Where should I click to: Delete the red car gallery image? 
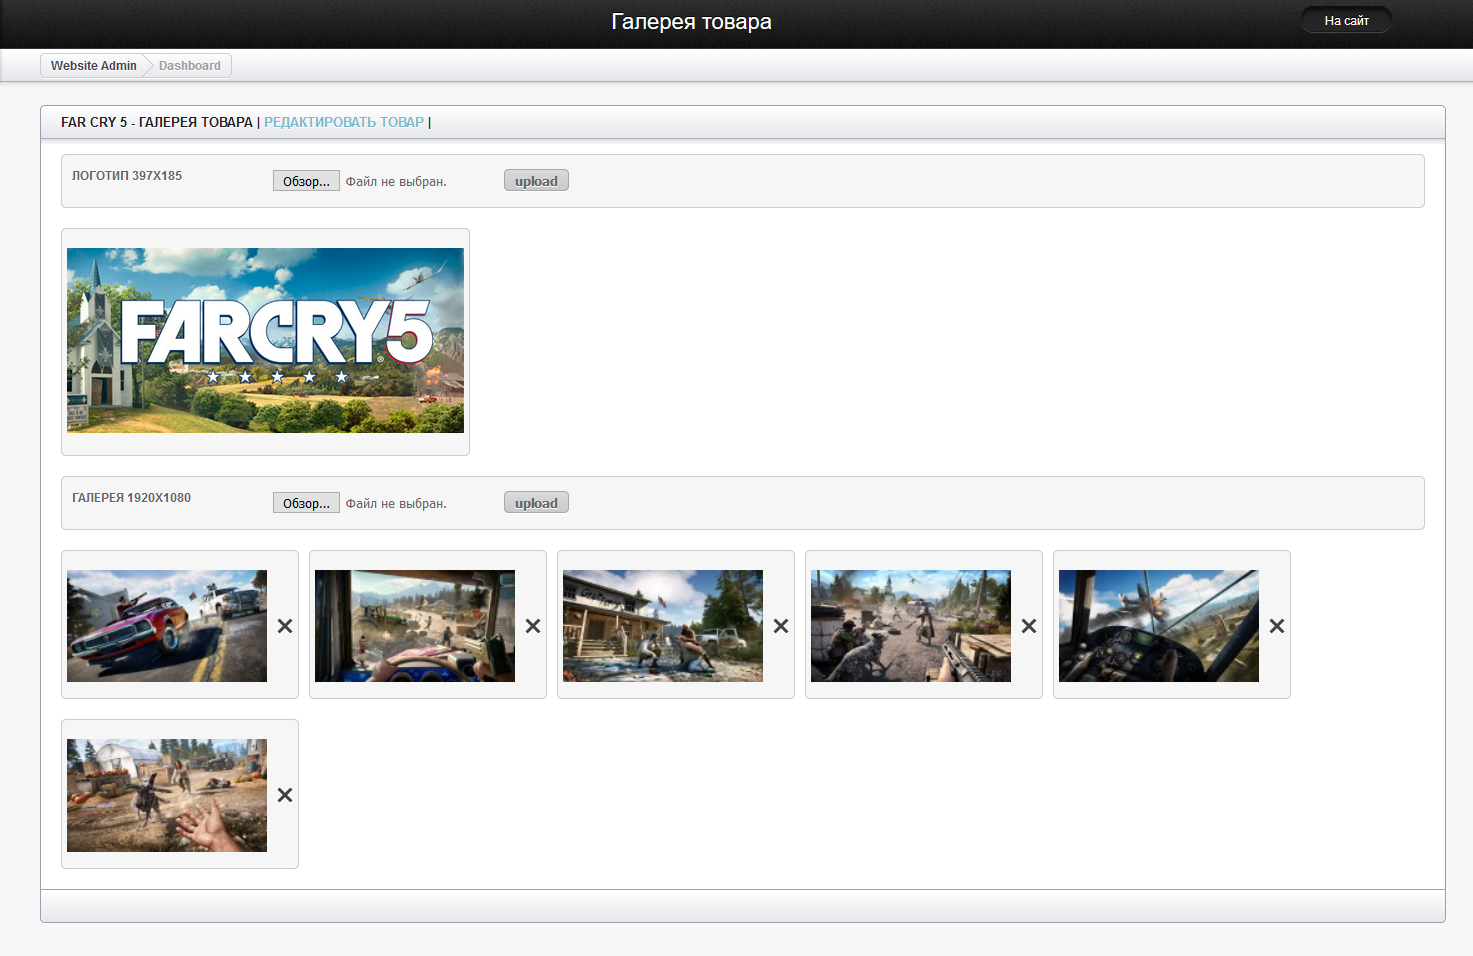coord(285,626)
